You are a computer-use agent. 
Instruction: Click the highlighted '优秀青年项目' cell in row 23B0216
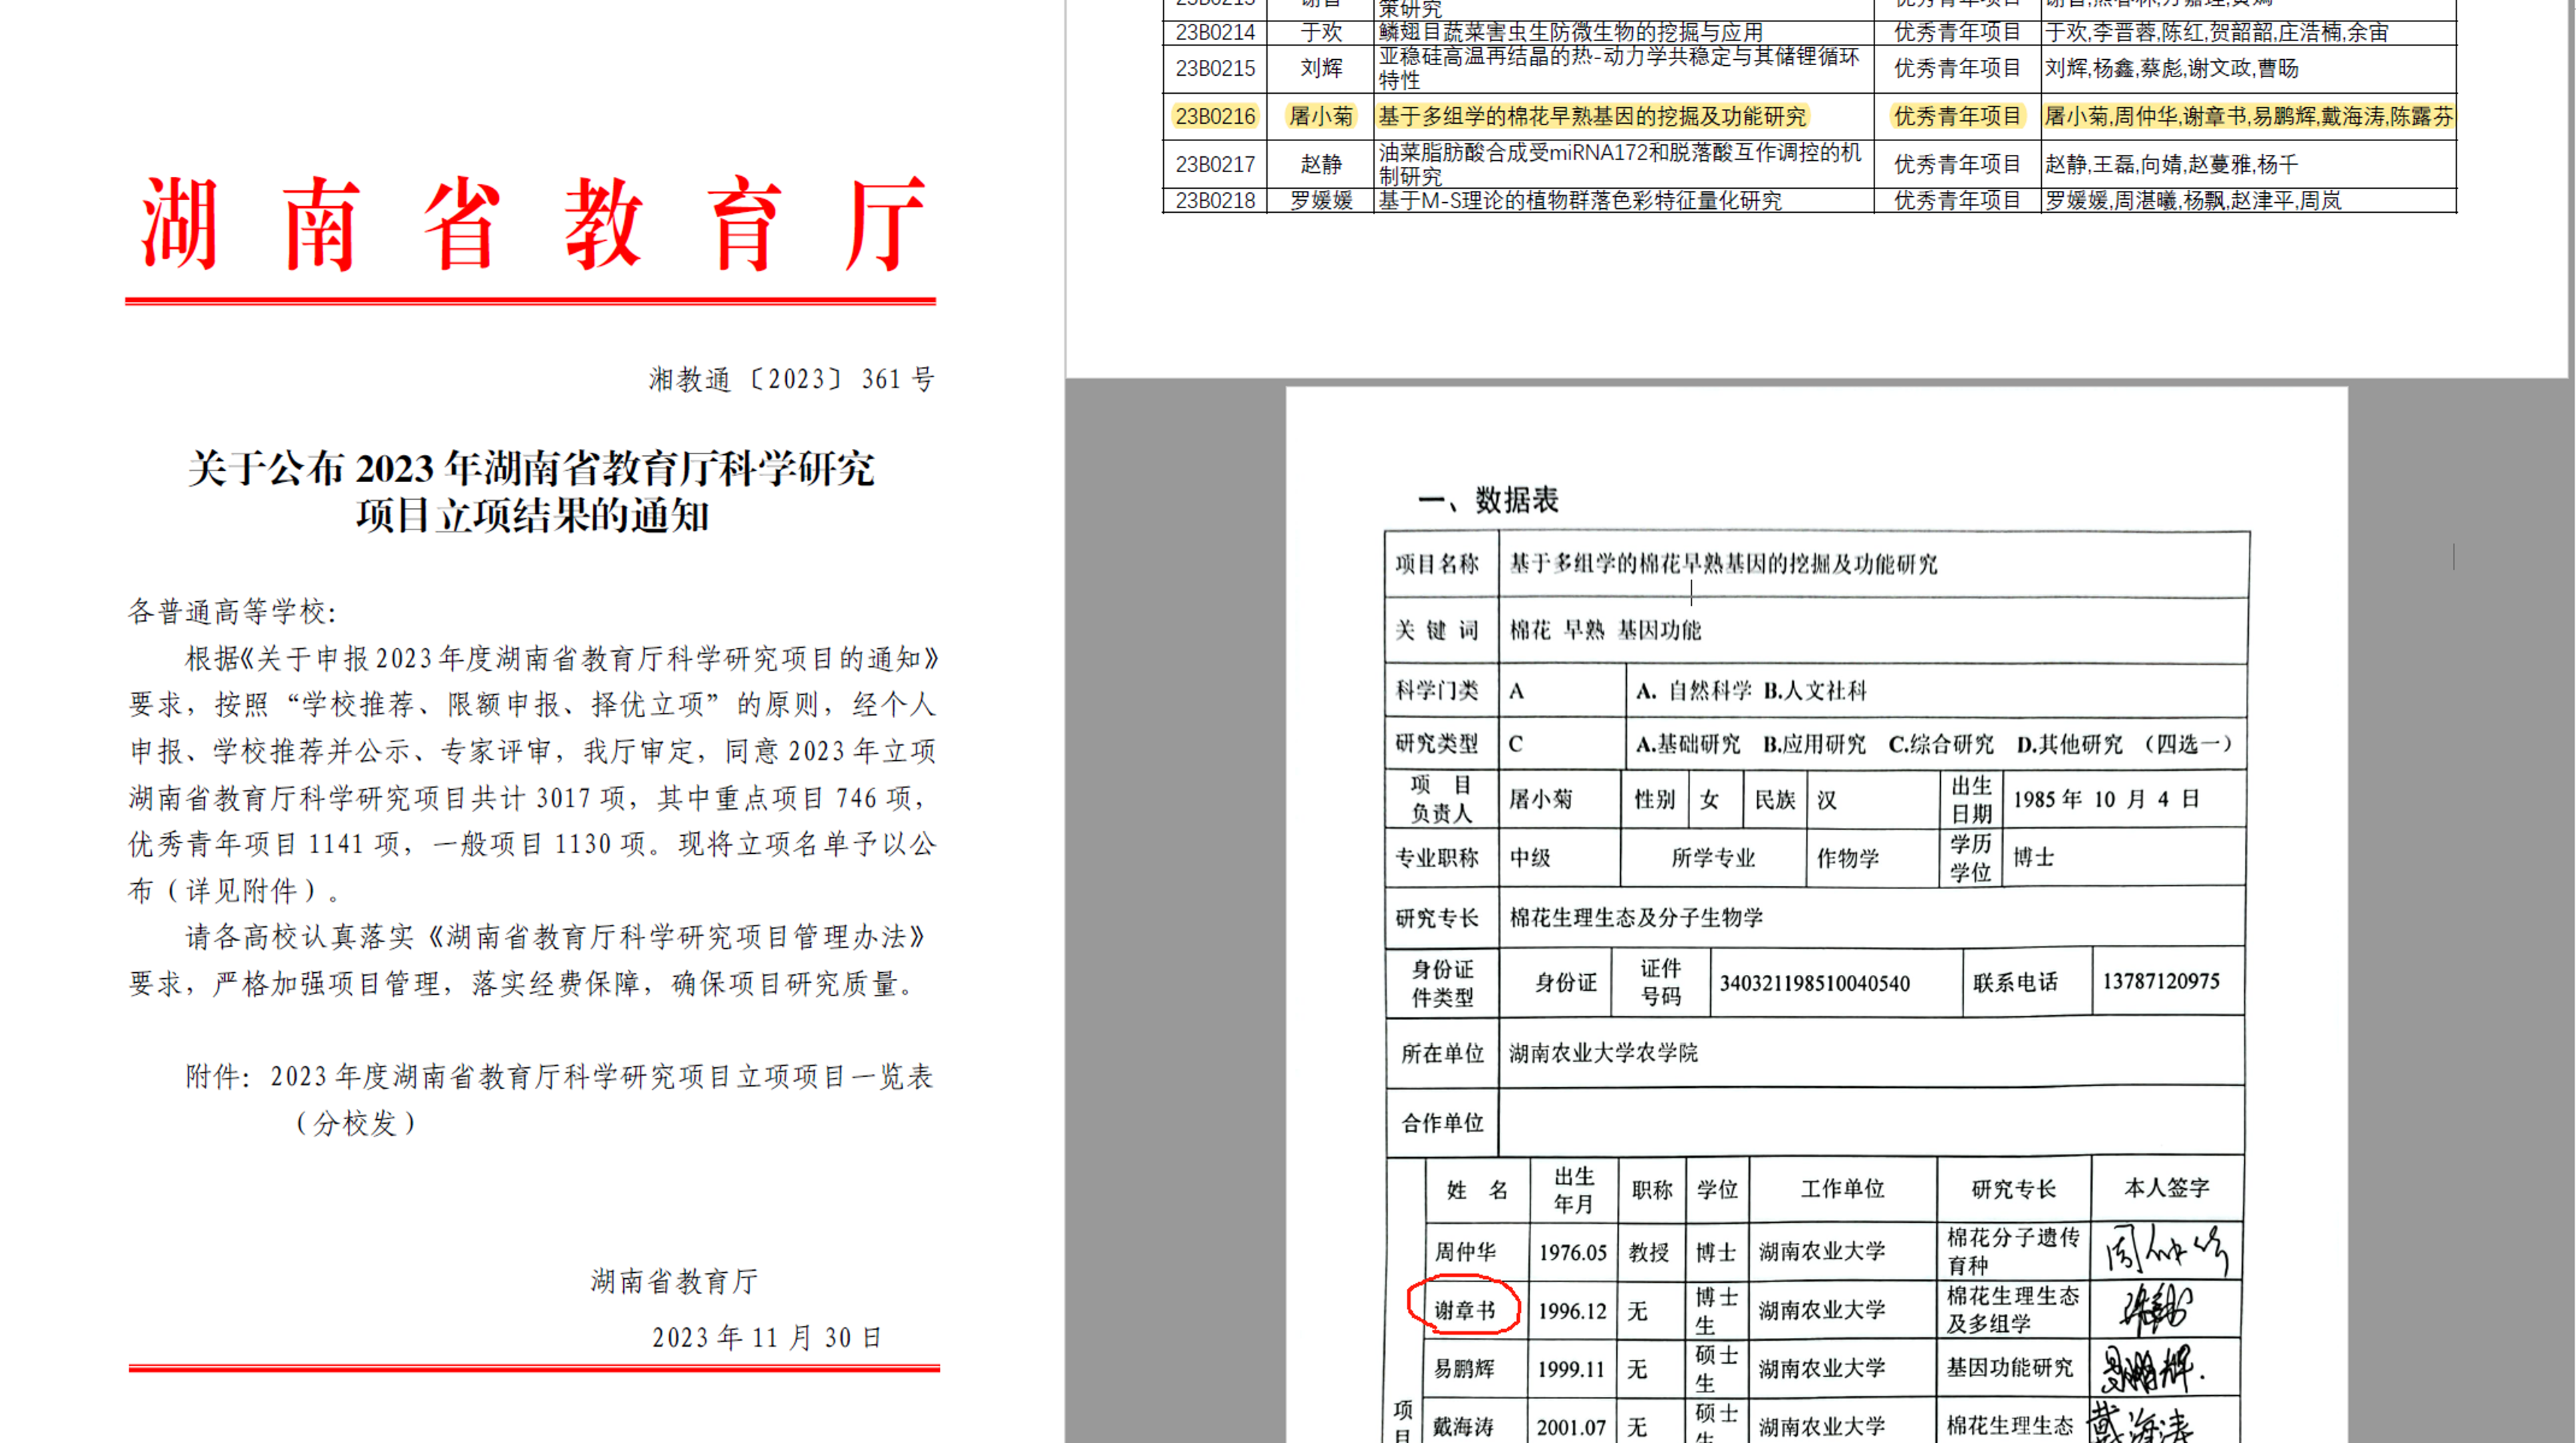pyautogui.click(x=1957, y=116)
